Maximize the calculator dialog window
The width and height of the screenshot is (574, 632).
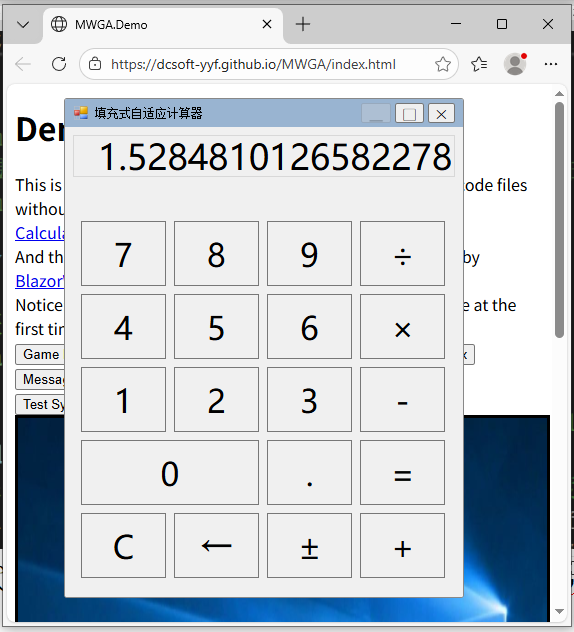pos(409,113)
